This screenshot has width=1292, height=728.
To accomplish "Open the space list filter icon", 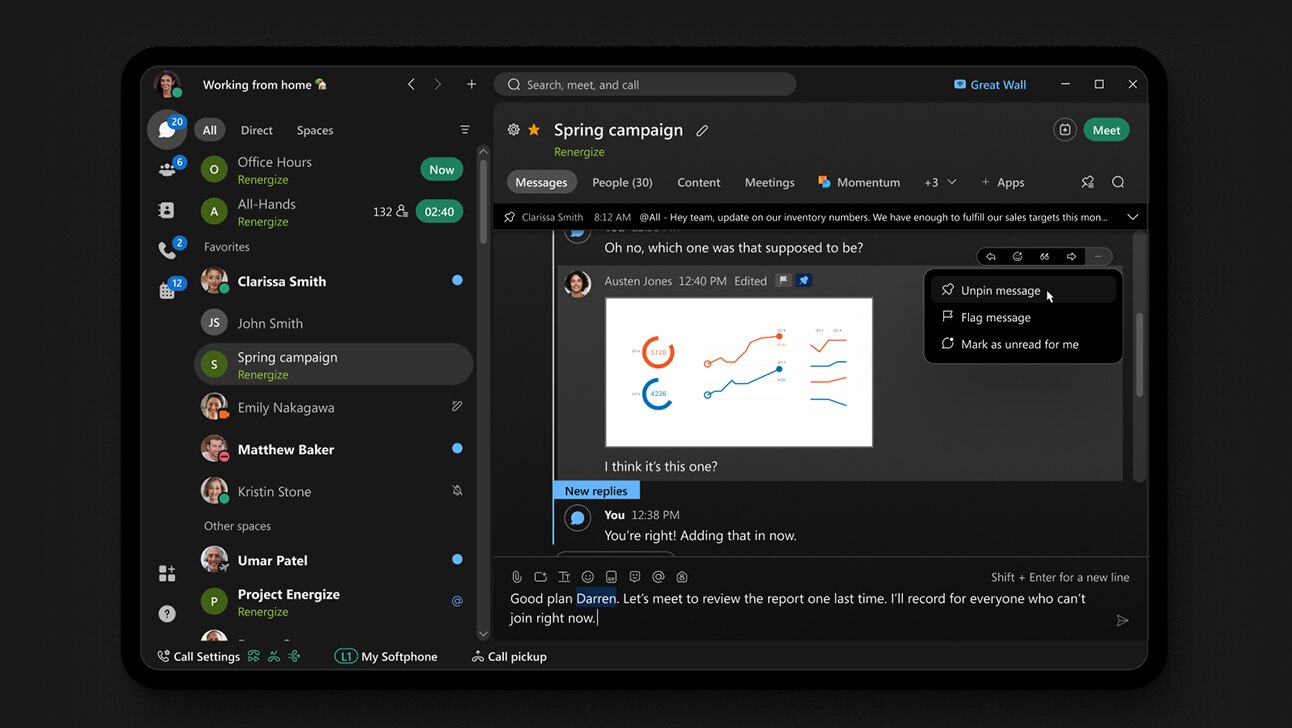I will tap(465, 130).
